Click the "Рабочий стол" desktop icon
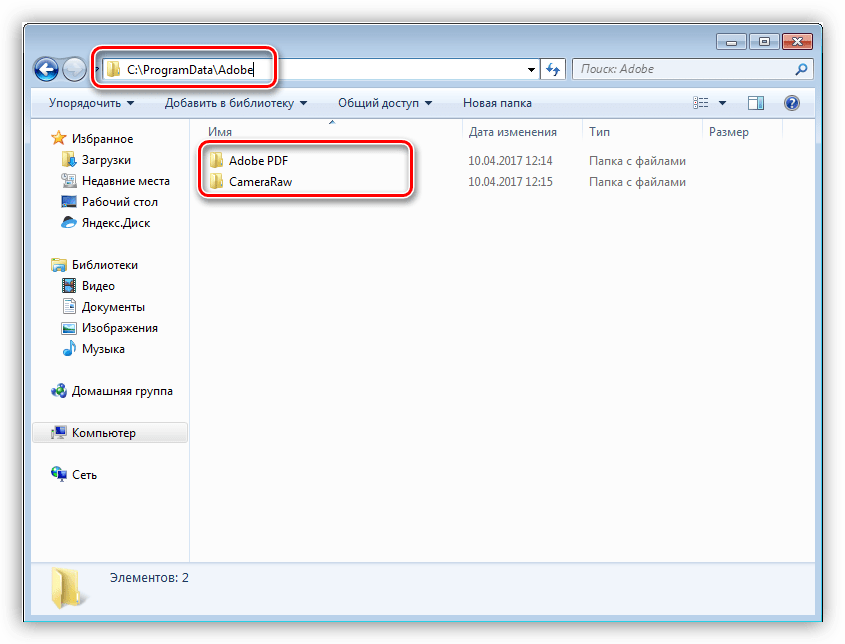The width and height of the screenshot is (845, 644). coord(68,202)
